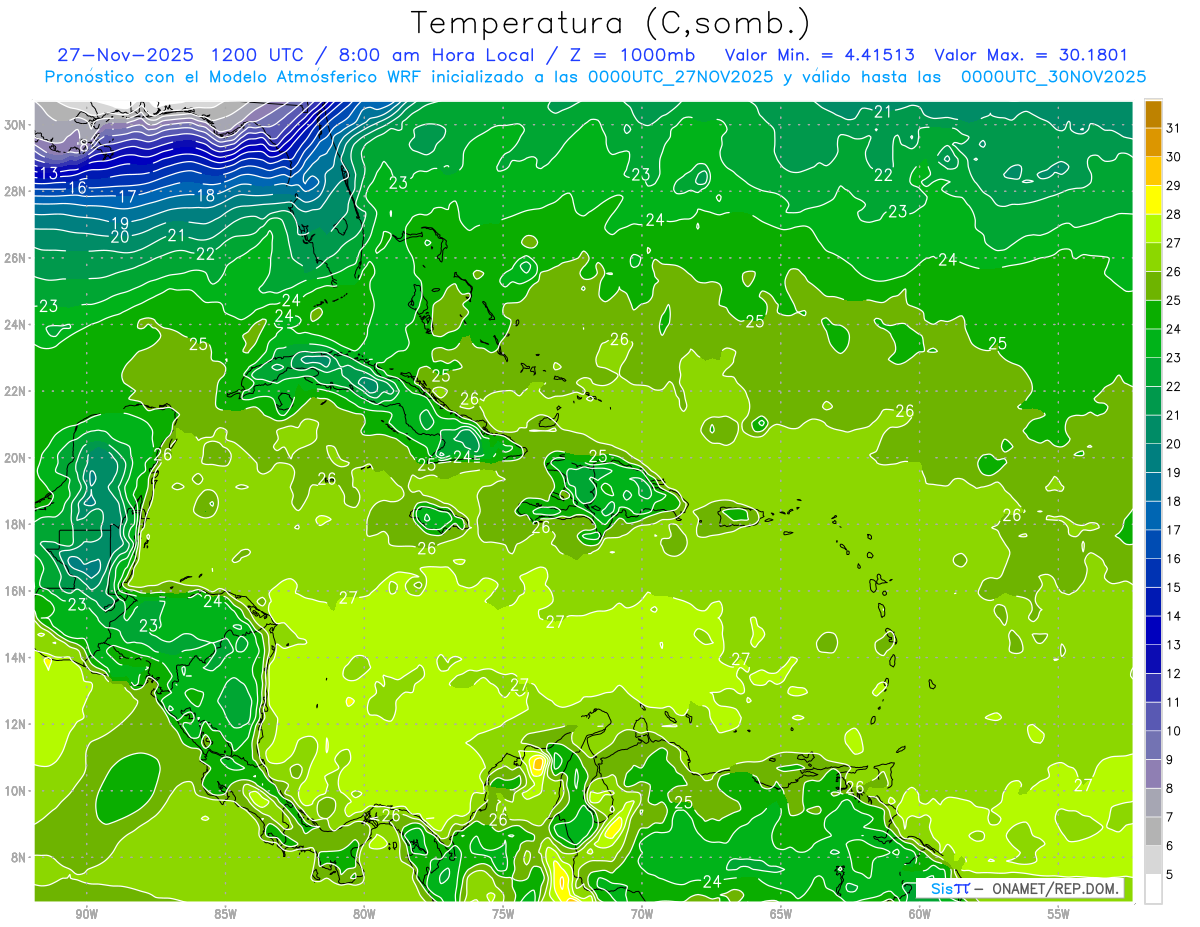Pick the orange legend swatch between 30 and 31
This screenshot has height=927, width=1200.
click(1153, 142)
